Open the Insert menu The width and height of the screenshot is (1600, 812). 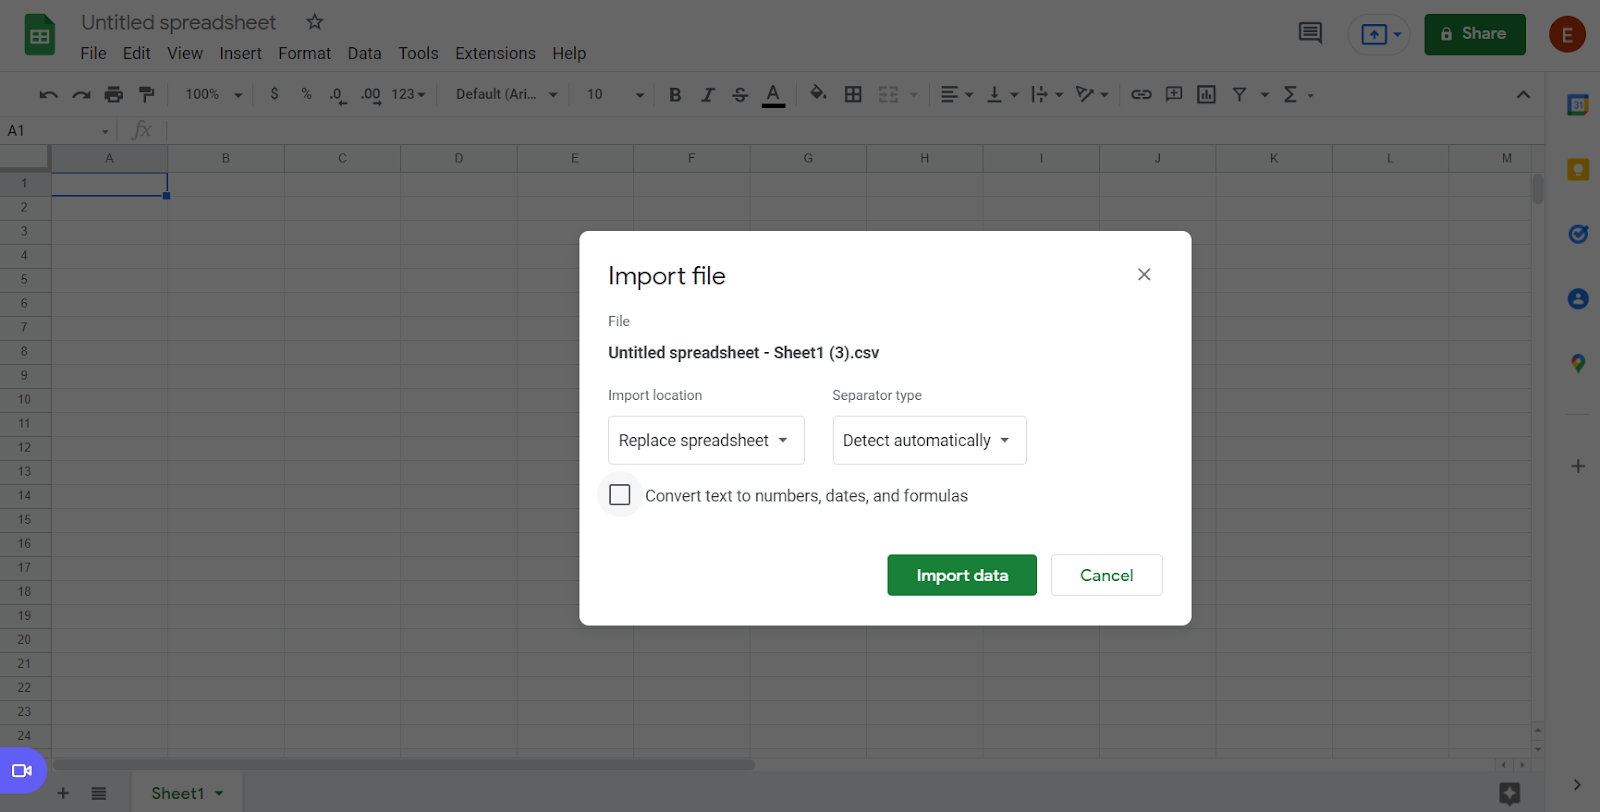[x=240, y=53]
